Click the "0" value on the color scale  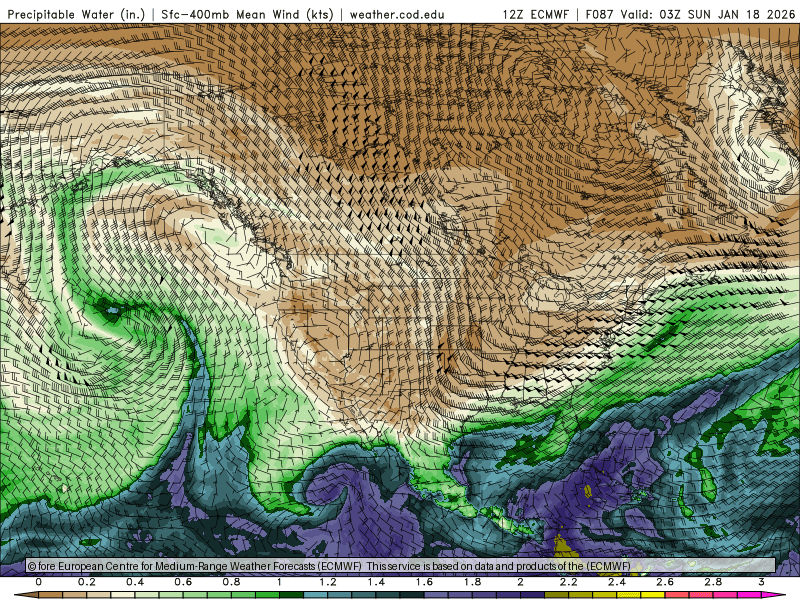coord(39,582)
